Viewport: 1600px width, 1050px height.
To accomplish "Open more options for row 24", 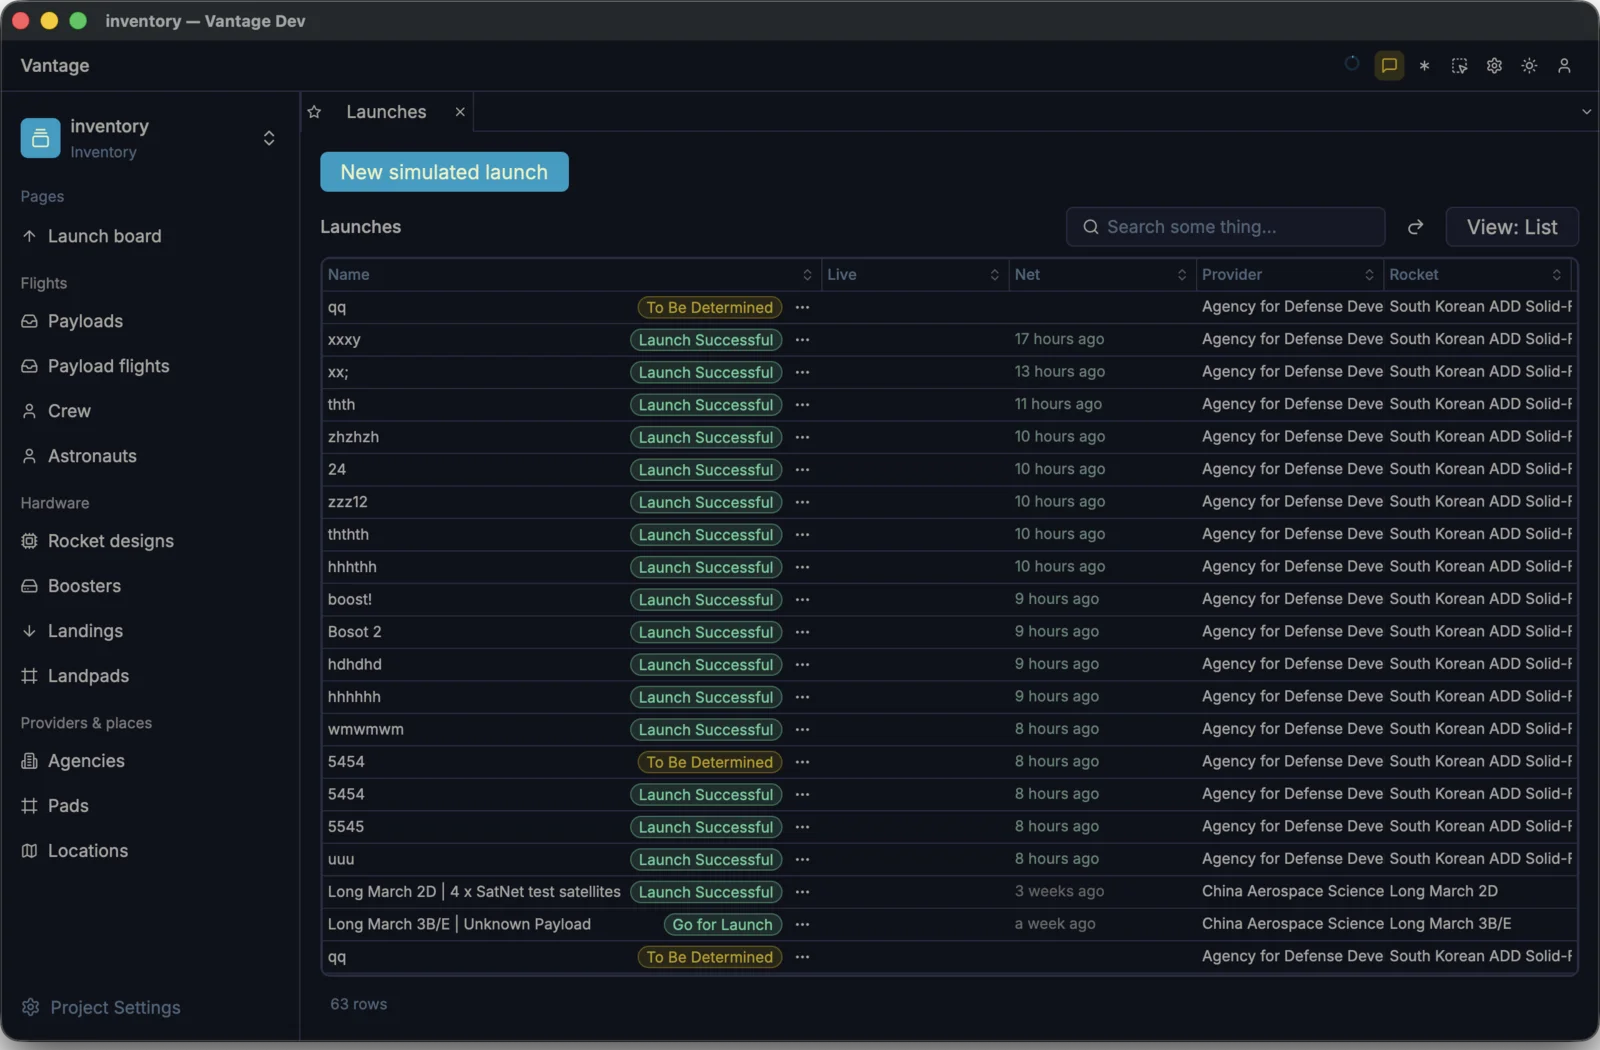I will point(802,470).
